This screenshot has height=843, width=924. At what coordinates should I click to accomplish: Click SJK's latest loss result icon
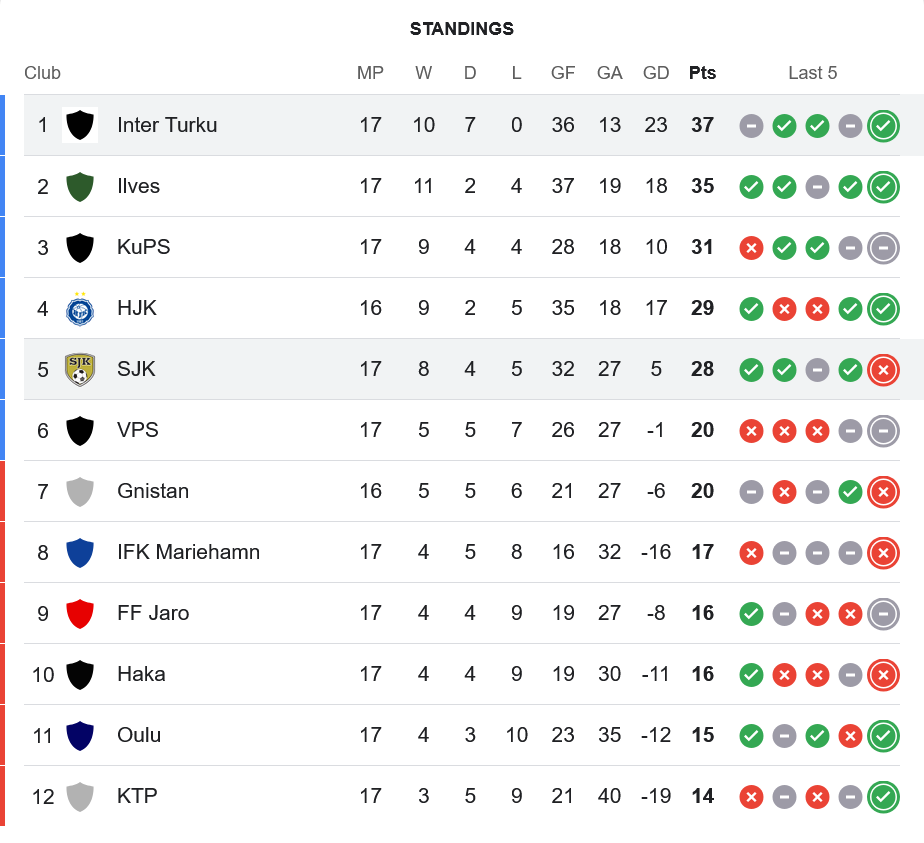883,370
